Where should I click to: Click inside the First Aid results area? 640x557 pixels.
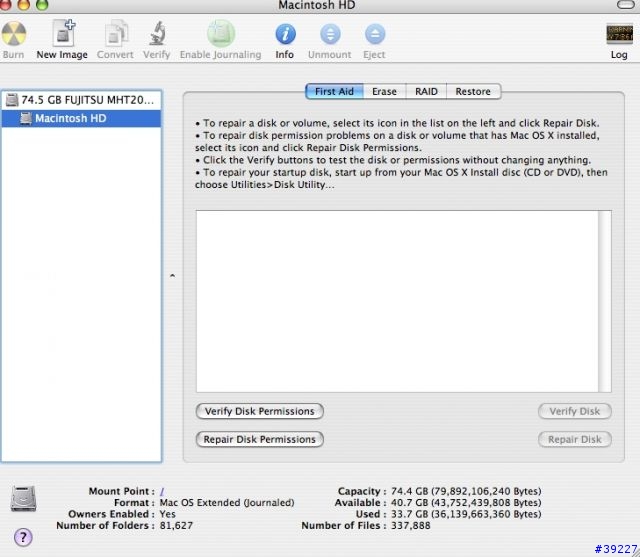click(397, 302)
